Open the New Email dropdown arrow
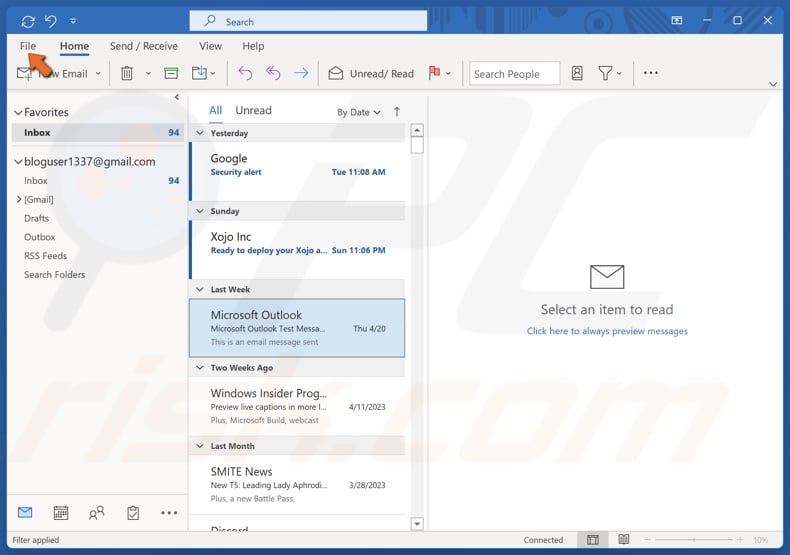Image resolution: width=790 pixels, height=555 pixels. 98,74
